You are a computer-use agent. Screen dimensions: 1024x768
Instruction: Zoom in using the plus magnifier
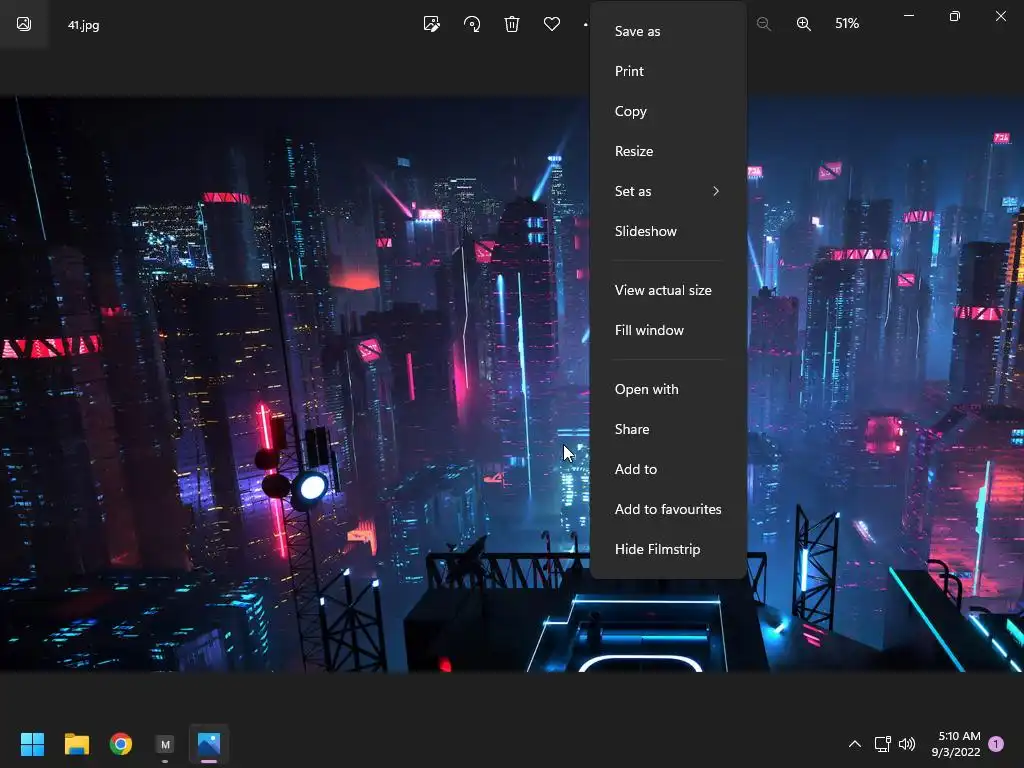point(803,24)
